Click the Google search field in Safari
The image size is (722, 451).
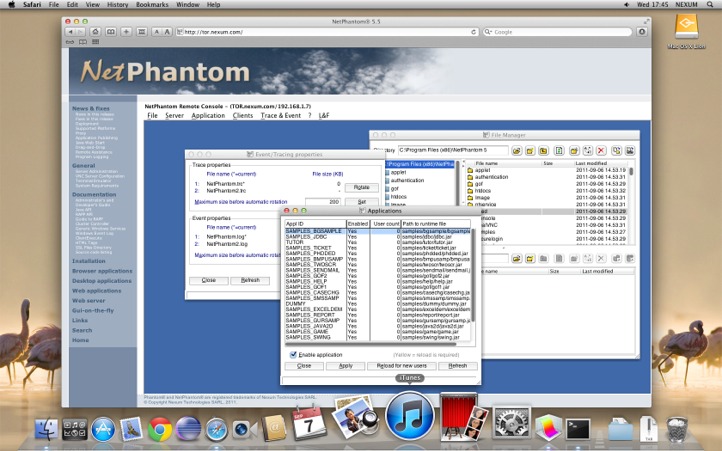[557, 32]
